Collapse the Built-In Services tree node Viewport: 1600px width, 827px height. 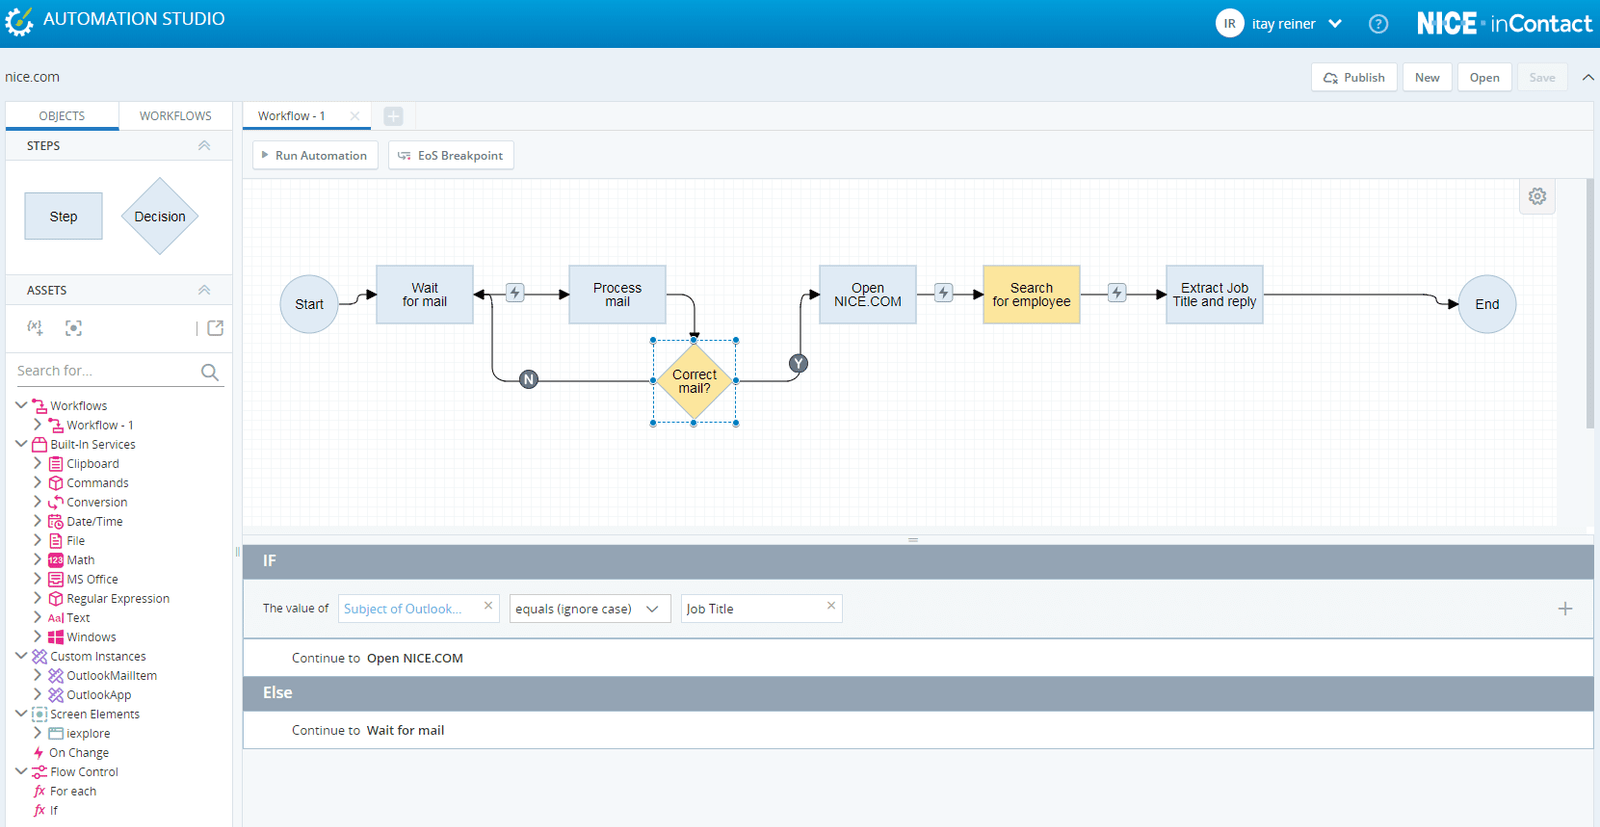(21, 444)
